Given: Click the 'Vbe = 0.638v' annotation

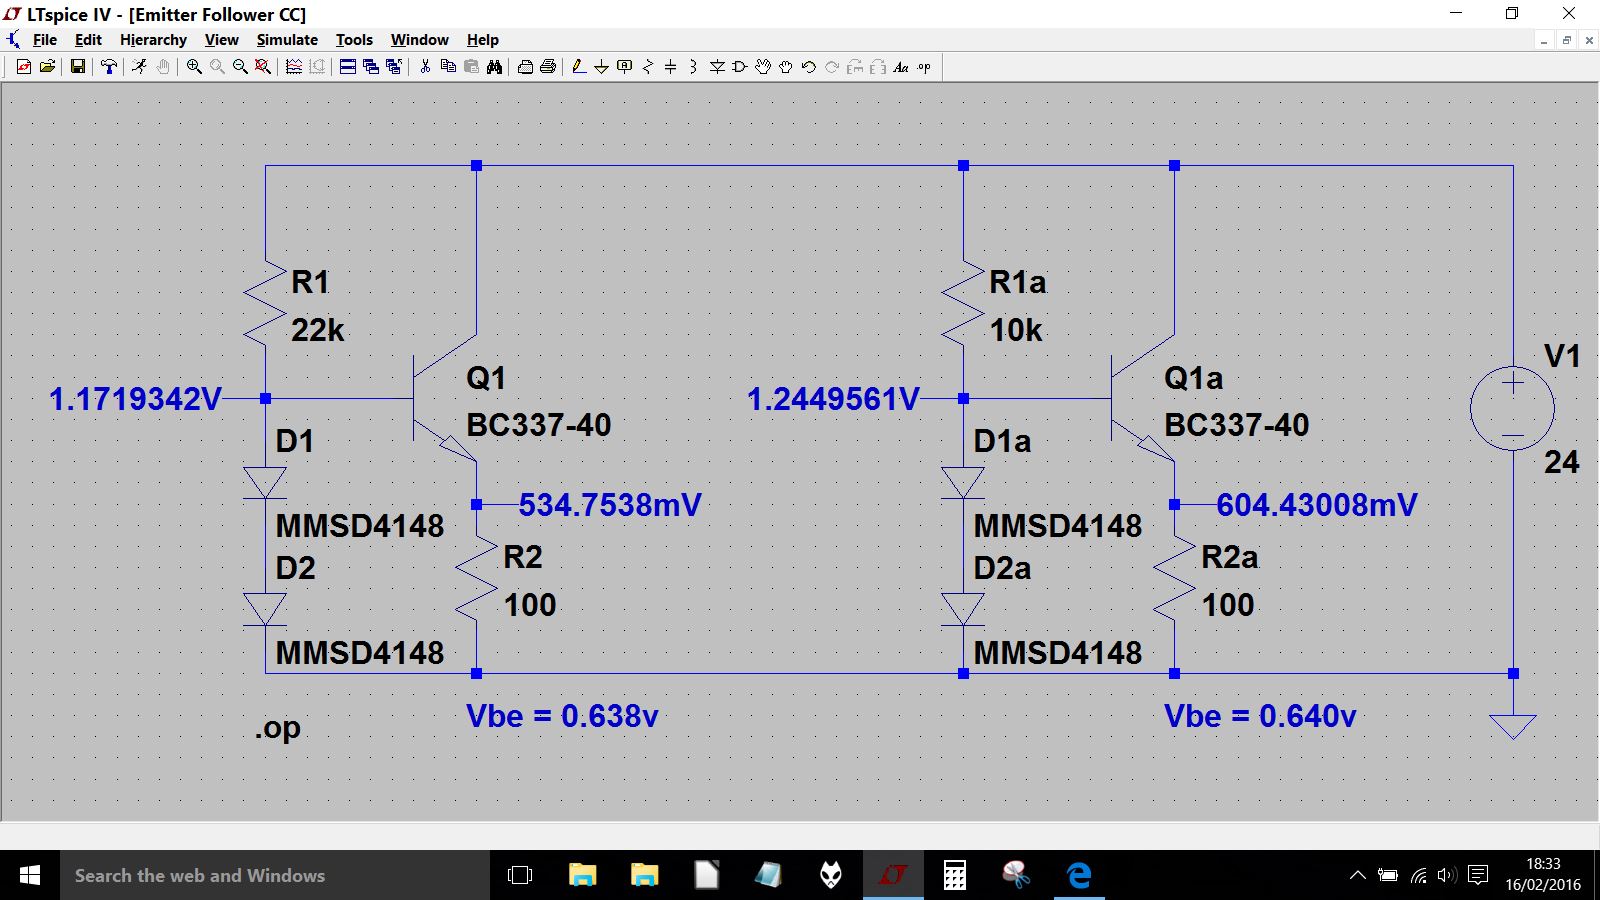Looking at the screenshot, I should click(562, 716).
